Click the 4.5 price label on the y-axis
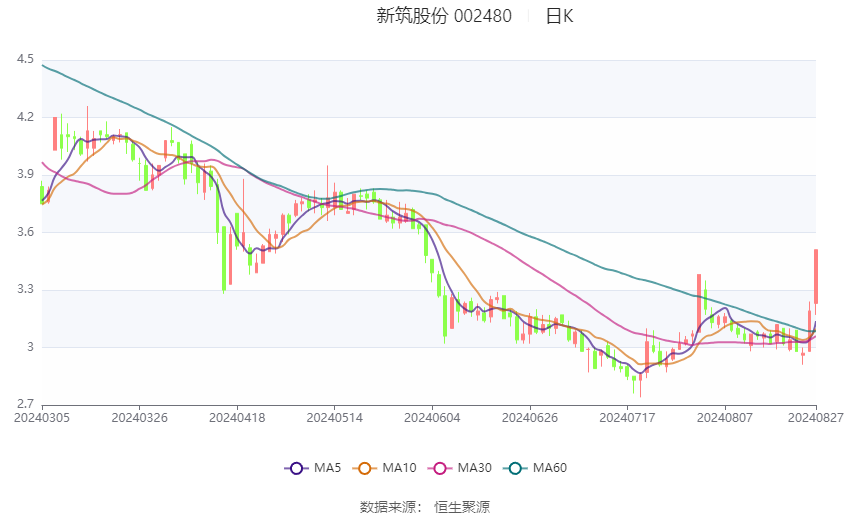 tap(25, 60)
